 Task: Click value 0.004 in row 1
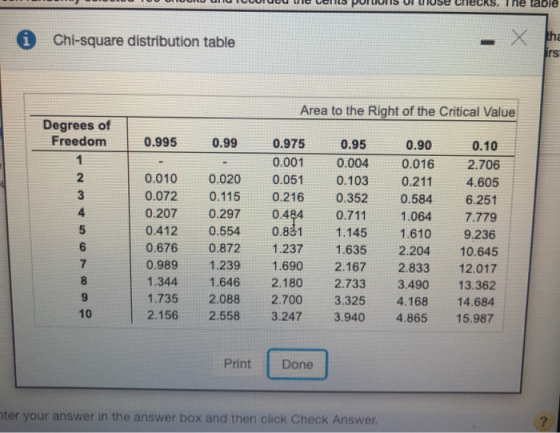pos(352,163)
